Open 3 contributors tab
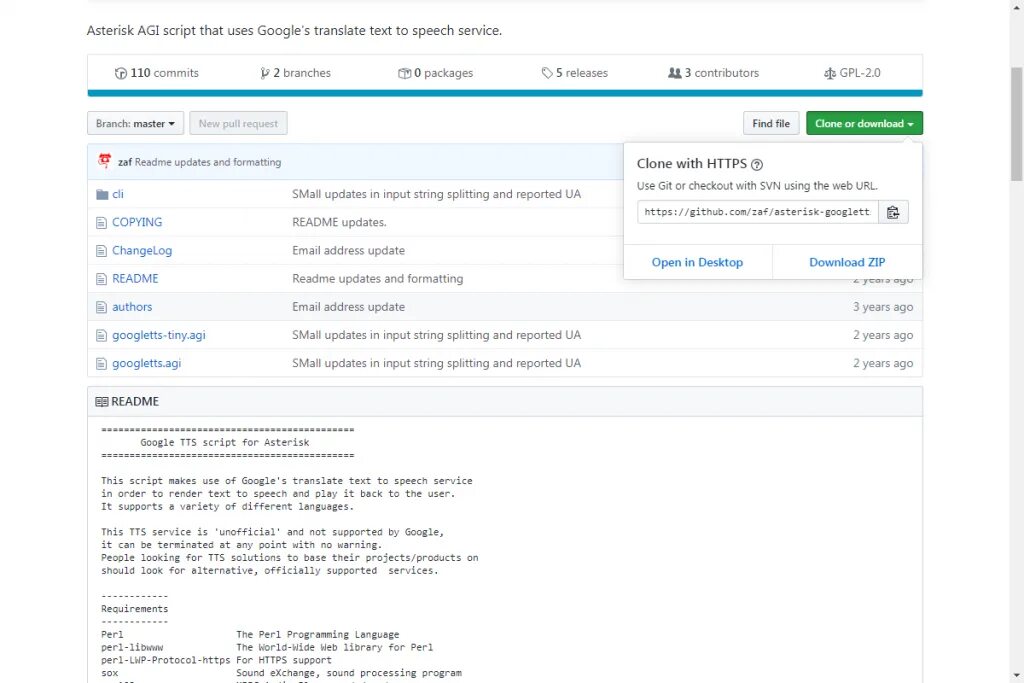 click(713, 73)
